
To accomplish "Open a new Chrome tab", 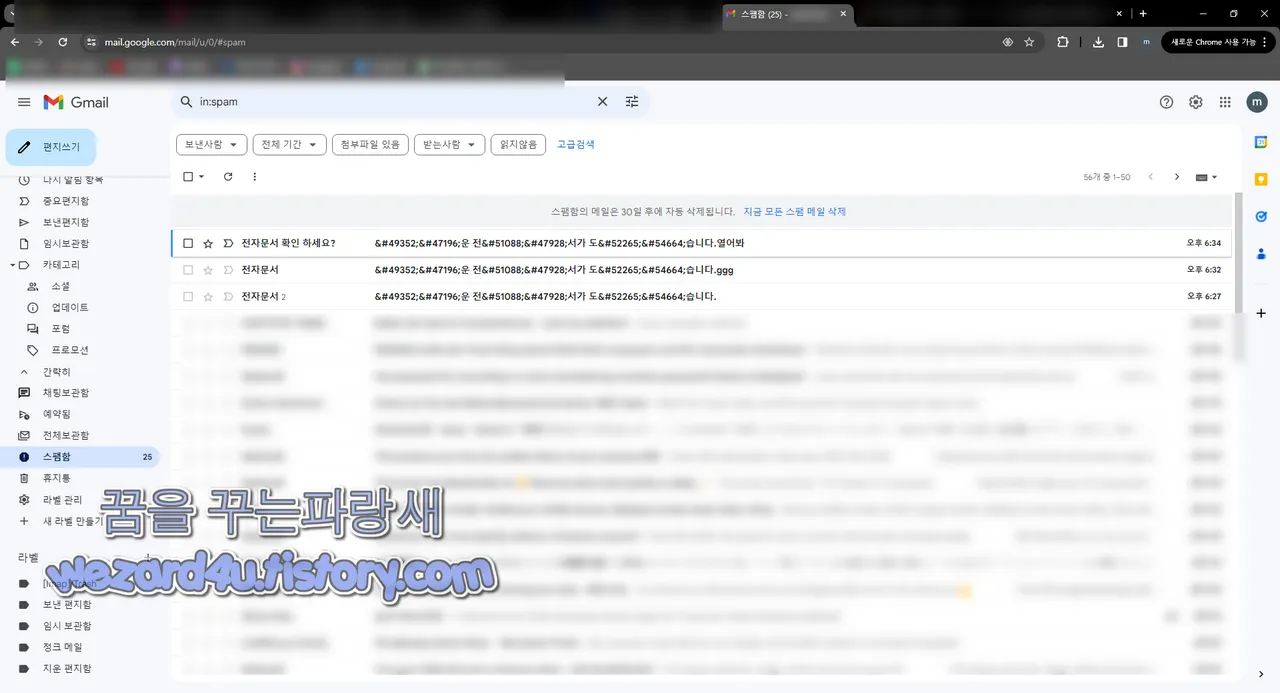I will coord(1143,14).
